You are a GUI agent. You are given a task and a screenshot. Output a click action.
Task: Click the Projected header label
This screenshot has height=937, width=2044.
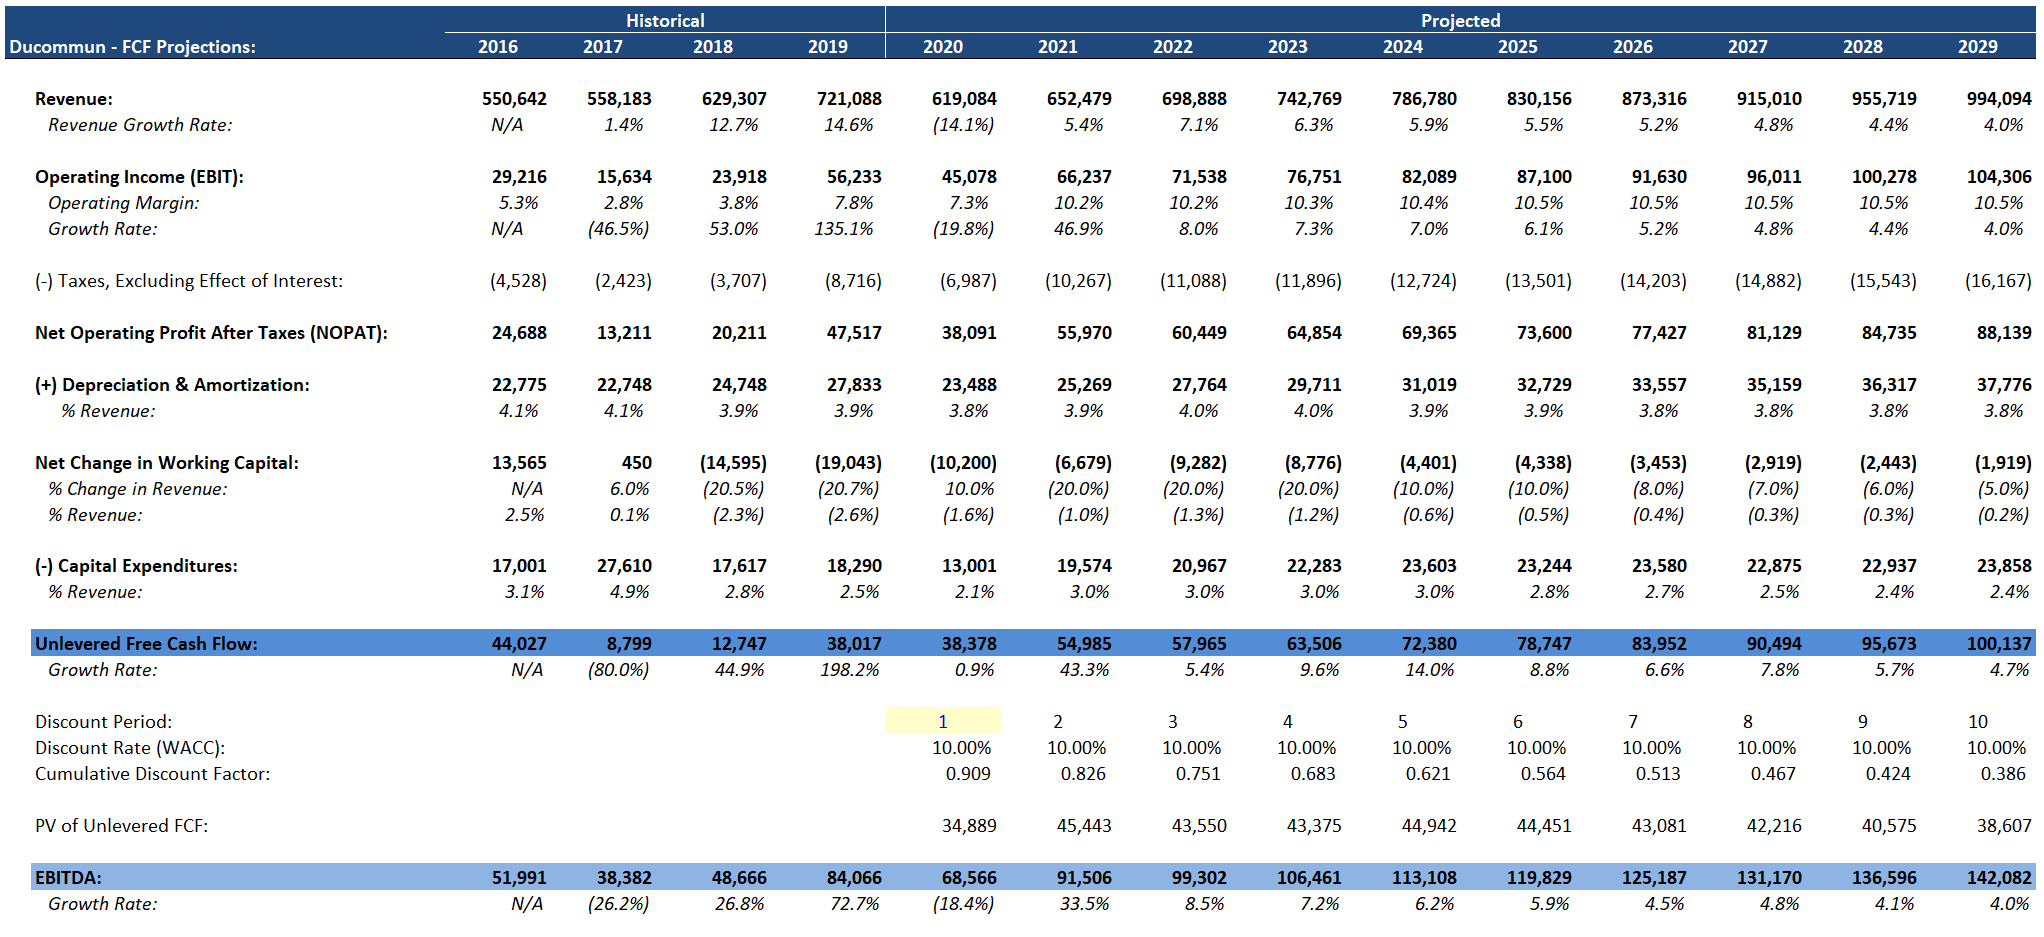pos(1460,20)
